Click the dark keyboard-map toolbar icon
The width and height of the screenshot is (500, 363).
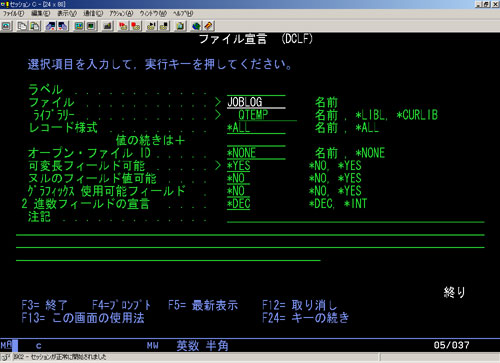[x=107, y=26]
